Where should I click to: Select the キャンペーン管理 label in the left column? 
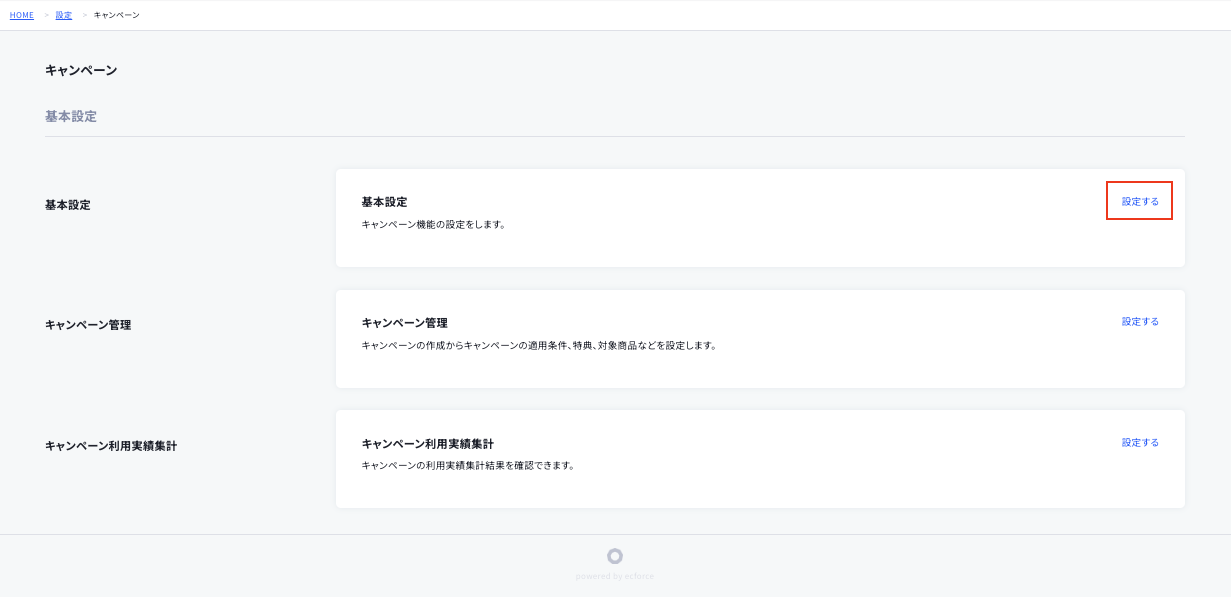90,324
